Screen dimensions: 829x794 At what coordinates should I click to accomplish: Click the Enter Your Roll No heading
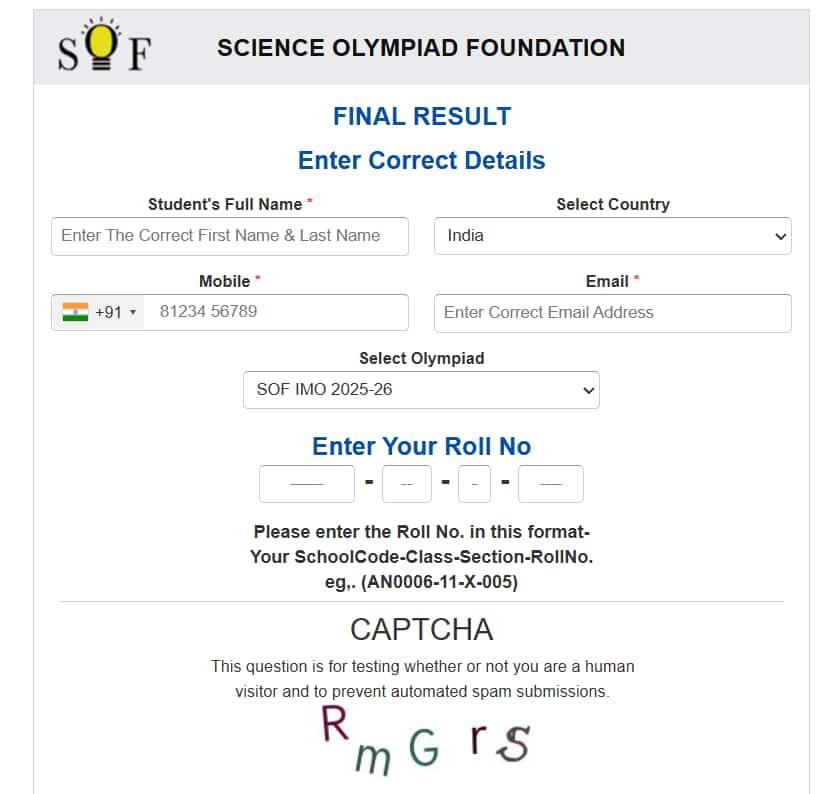point(421,446)
